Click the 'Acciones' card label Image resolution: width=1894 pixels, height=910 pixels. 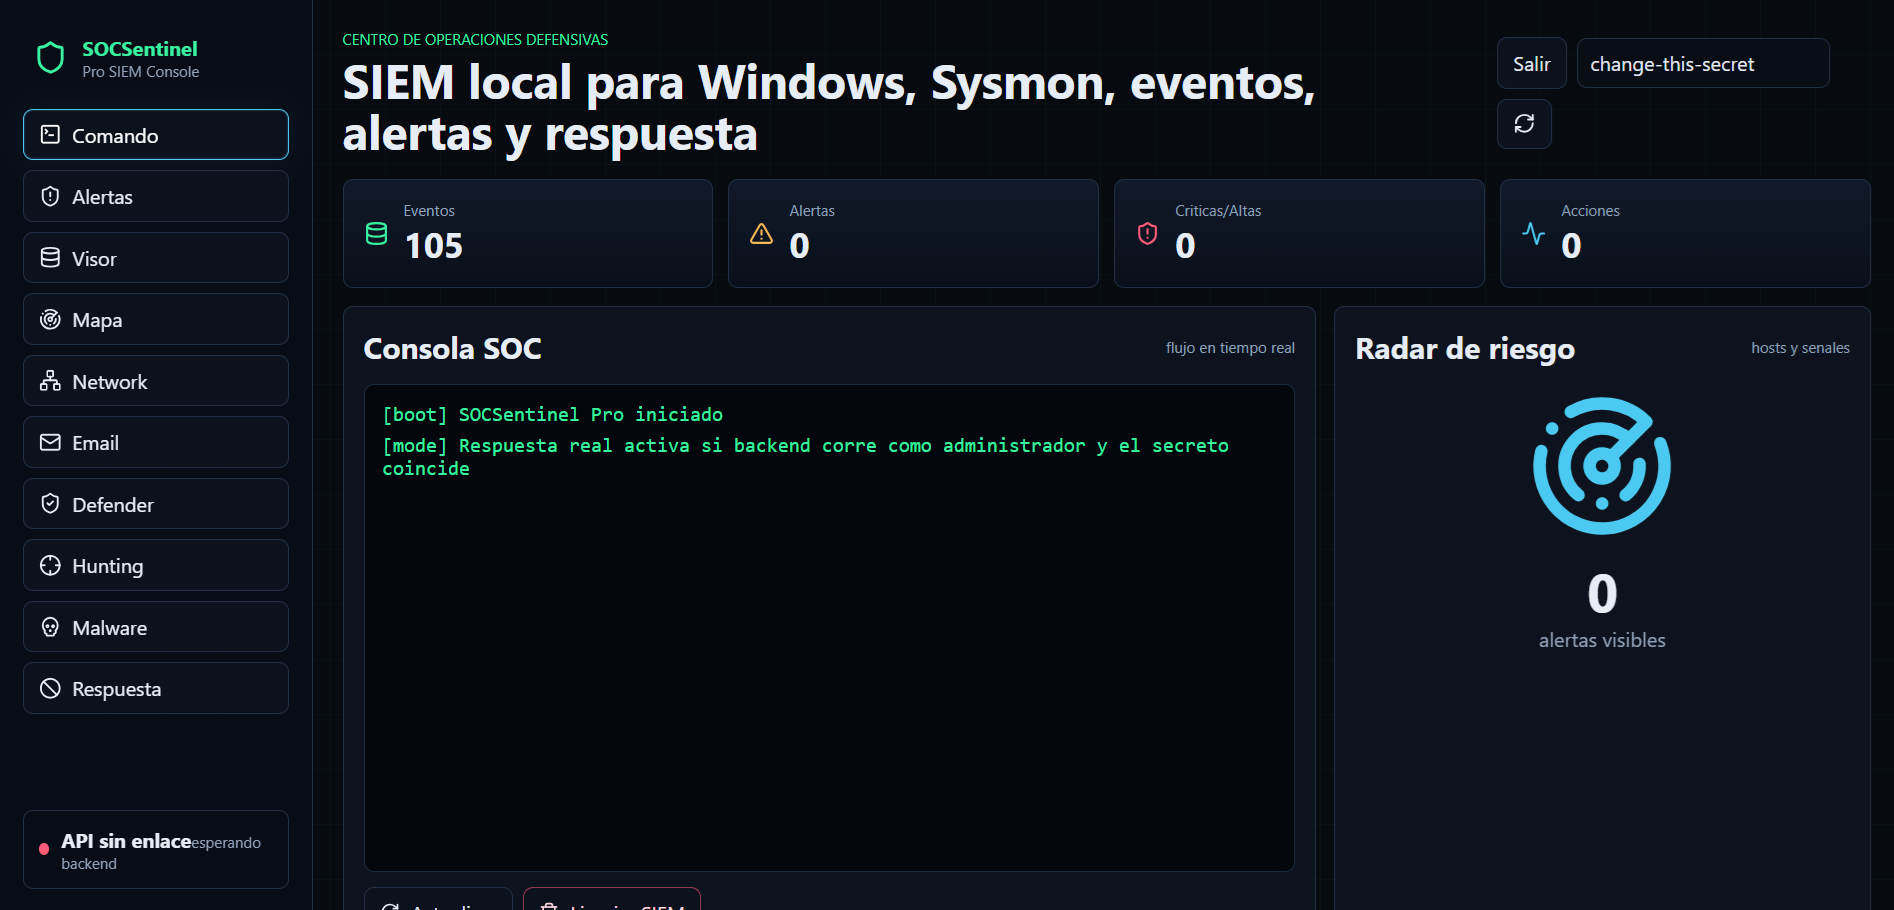click(x=1590, y=211)
